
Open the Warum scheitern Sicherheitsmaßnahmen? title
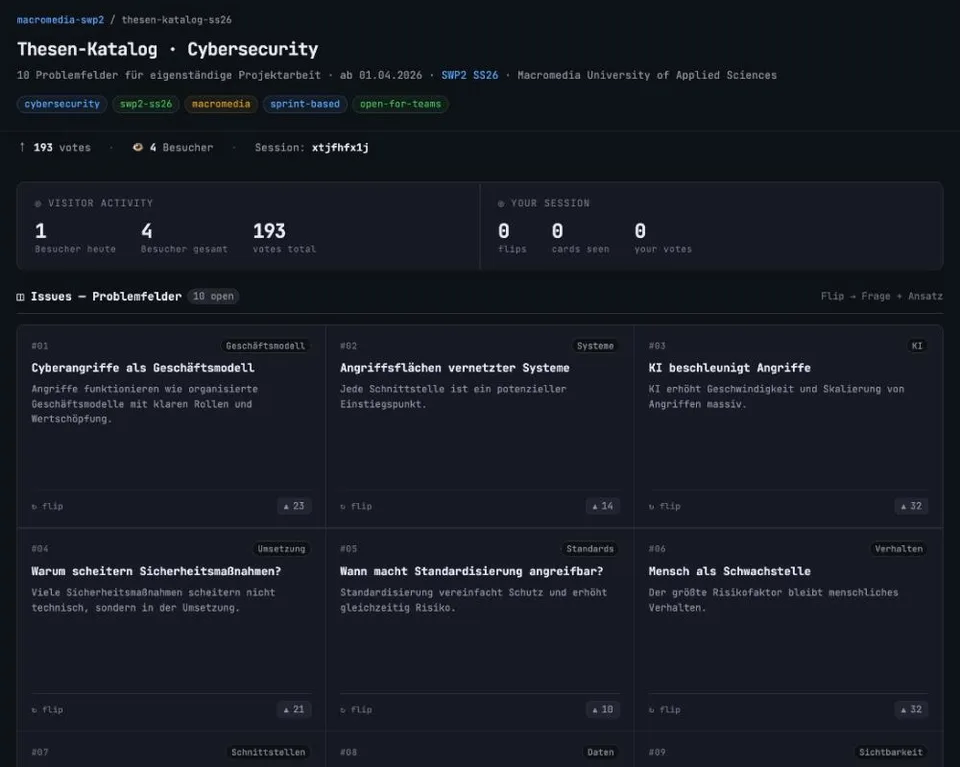point(156,571)
